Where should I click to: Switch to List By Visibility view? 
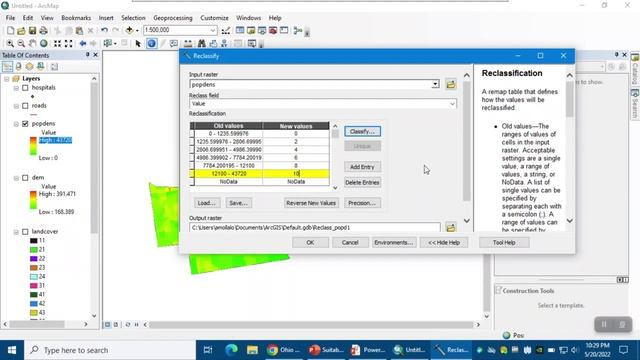pyautogui.click(x=29, y=67)
